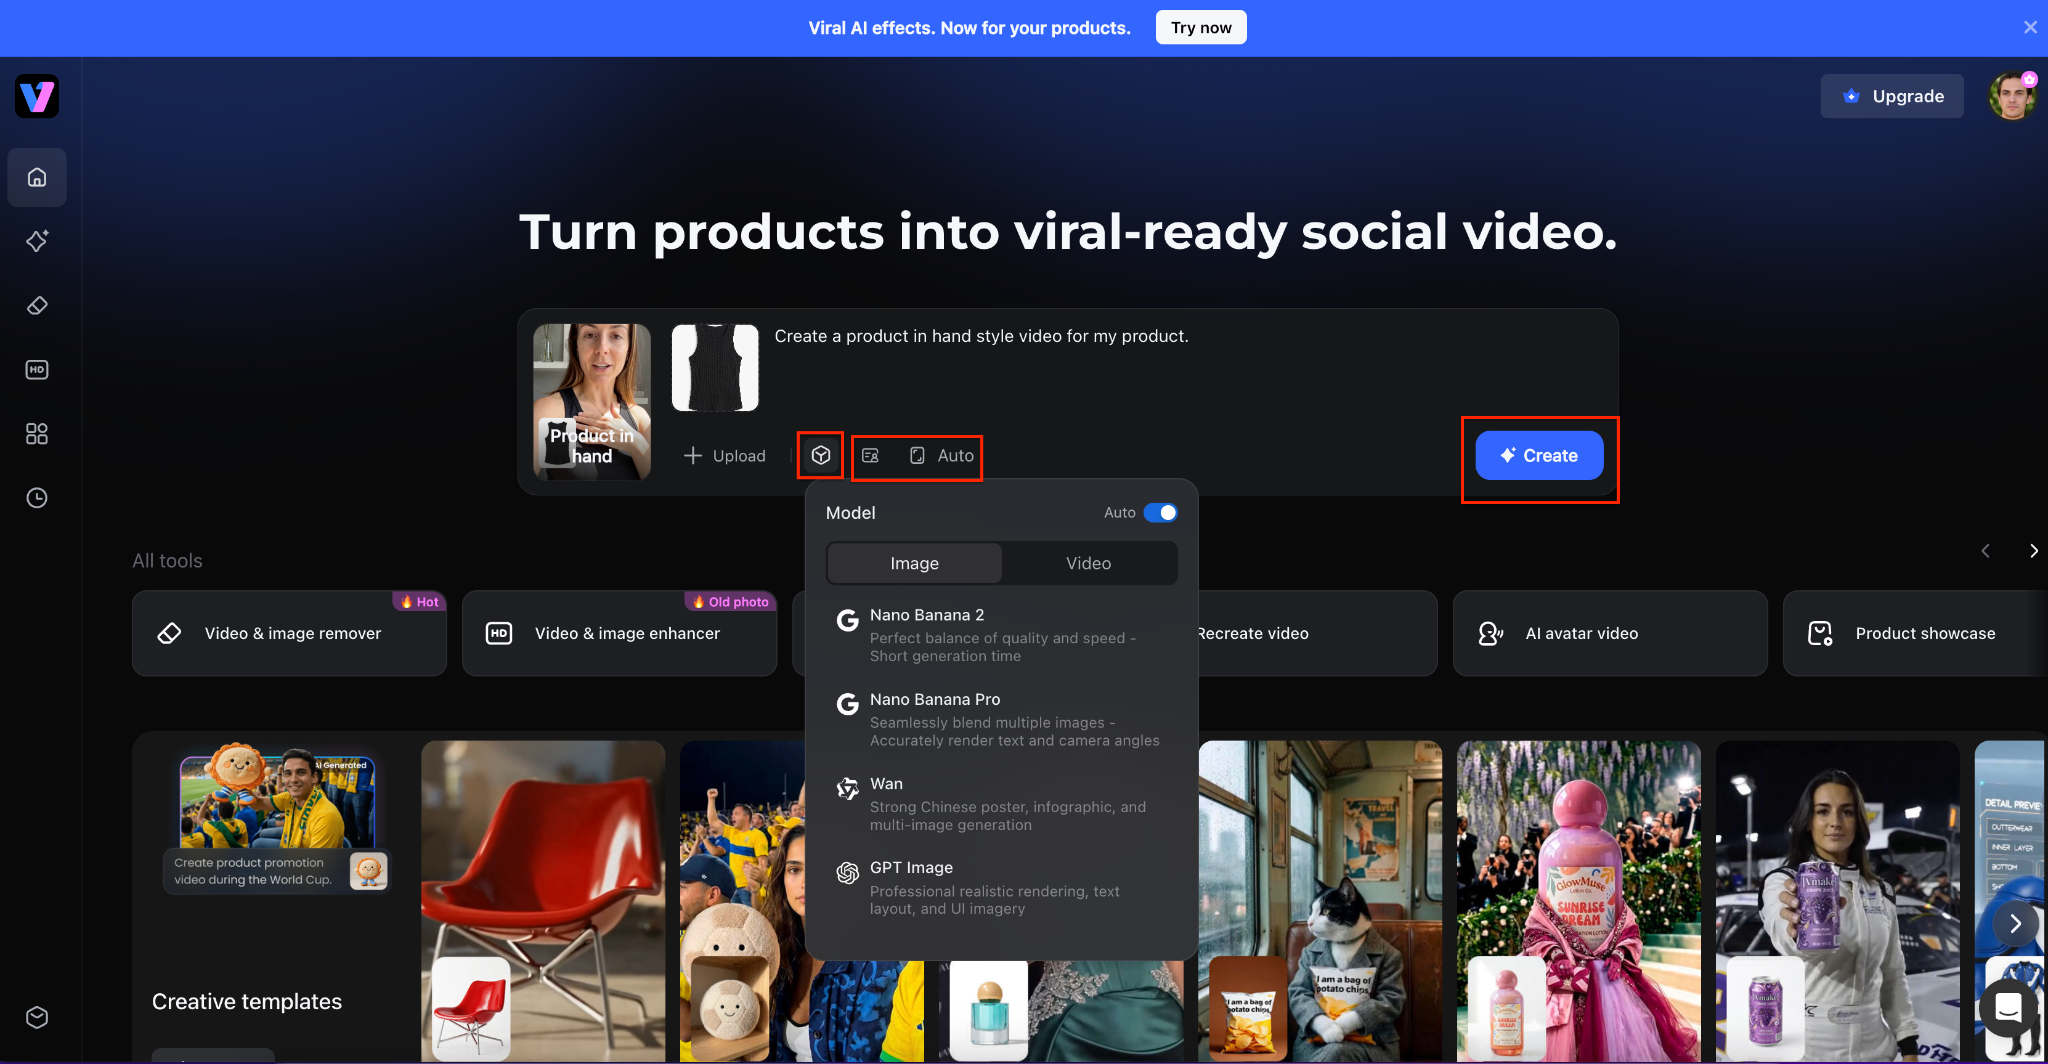Toggle the Auto model switch off
The height and width of the screenshot is (1064, 2048).
(x=1161, y=512)
